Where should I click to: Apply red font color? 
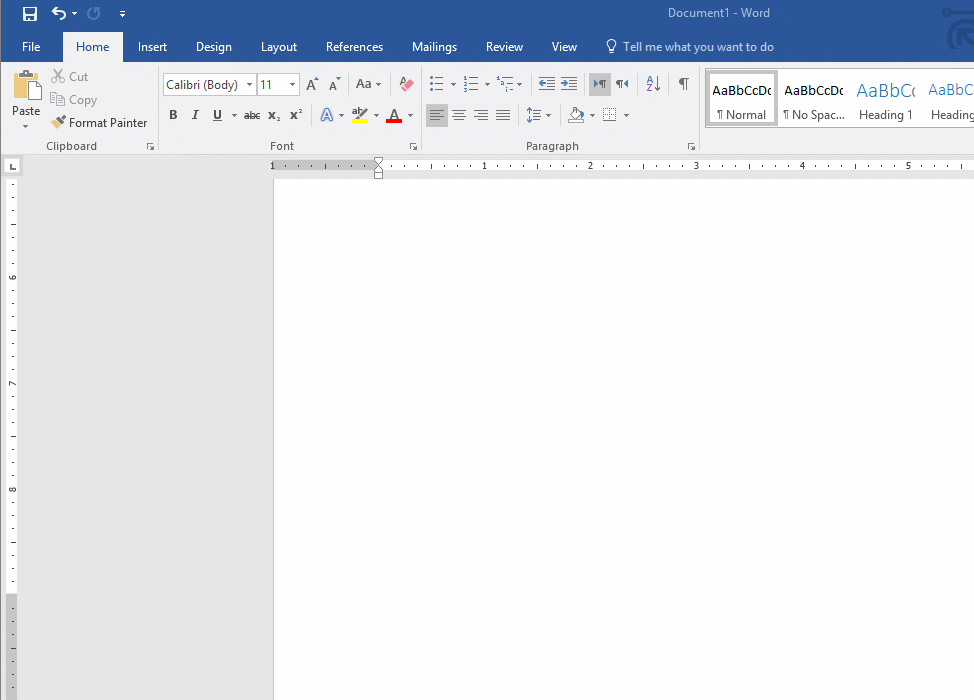[394, 115]
